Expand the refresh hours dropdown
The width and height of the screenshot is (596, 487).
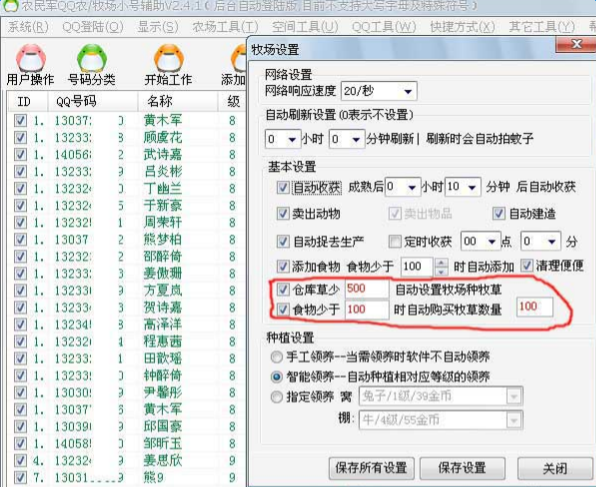[292, 140]
